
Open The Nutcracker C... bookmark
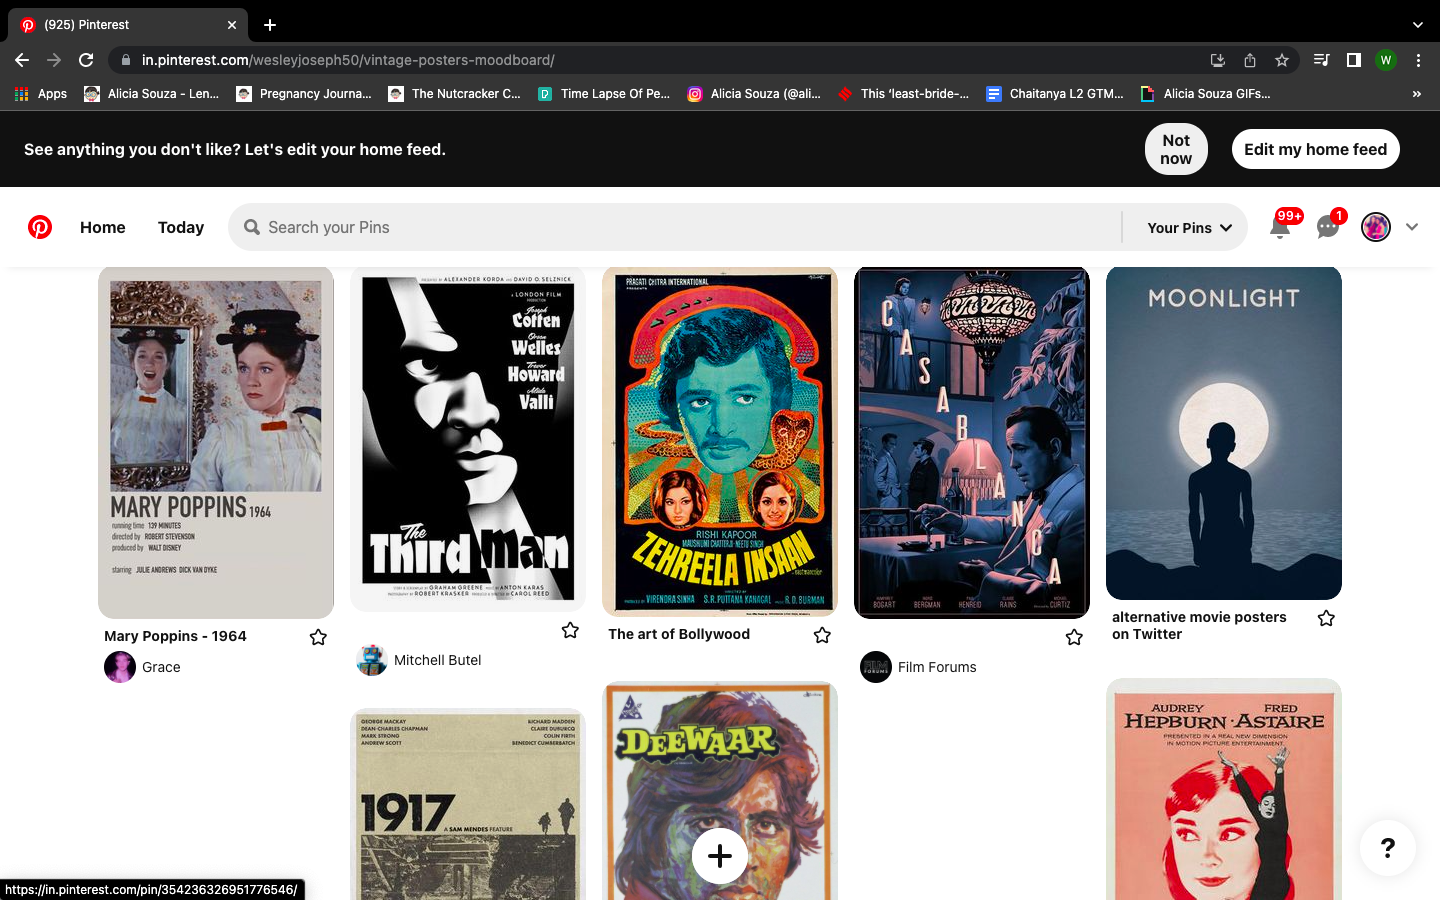point(455,94)
